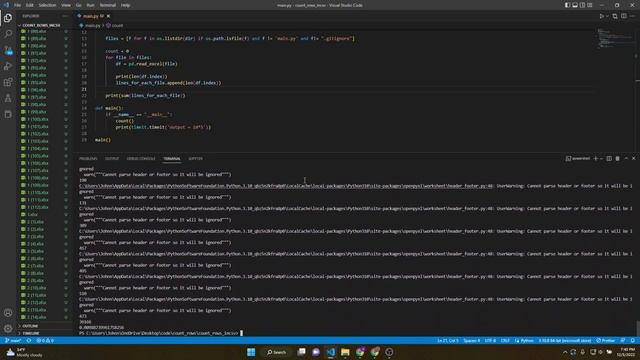This screenshot has height=360, width=640.
Task: Open the Search view in activity bar
Action: 8,34
